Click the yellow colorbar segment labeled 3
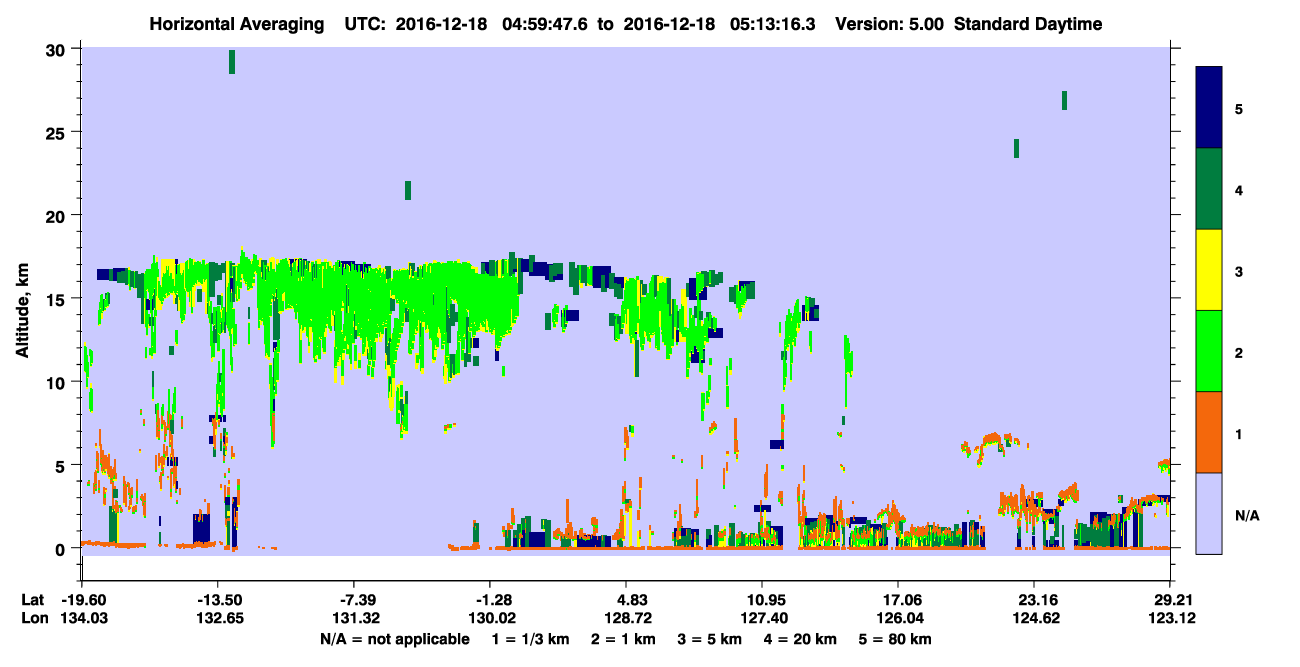This screenshot has width=1300, height=667. (1209, 270)
